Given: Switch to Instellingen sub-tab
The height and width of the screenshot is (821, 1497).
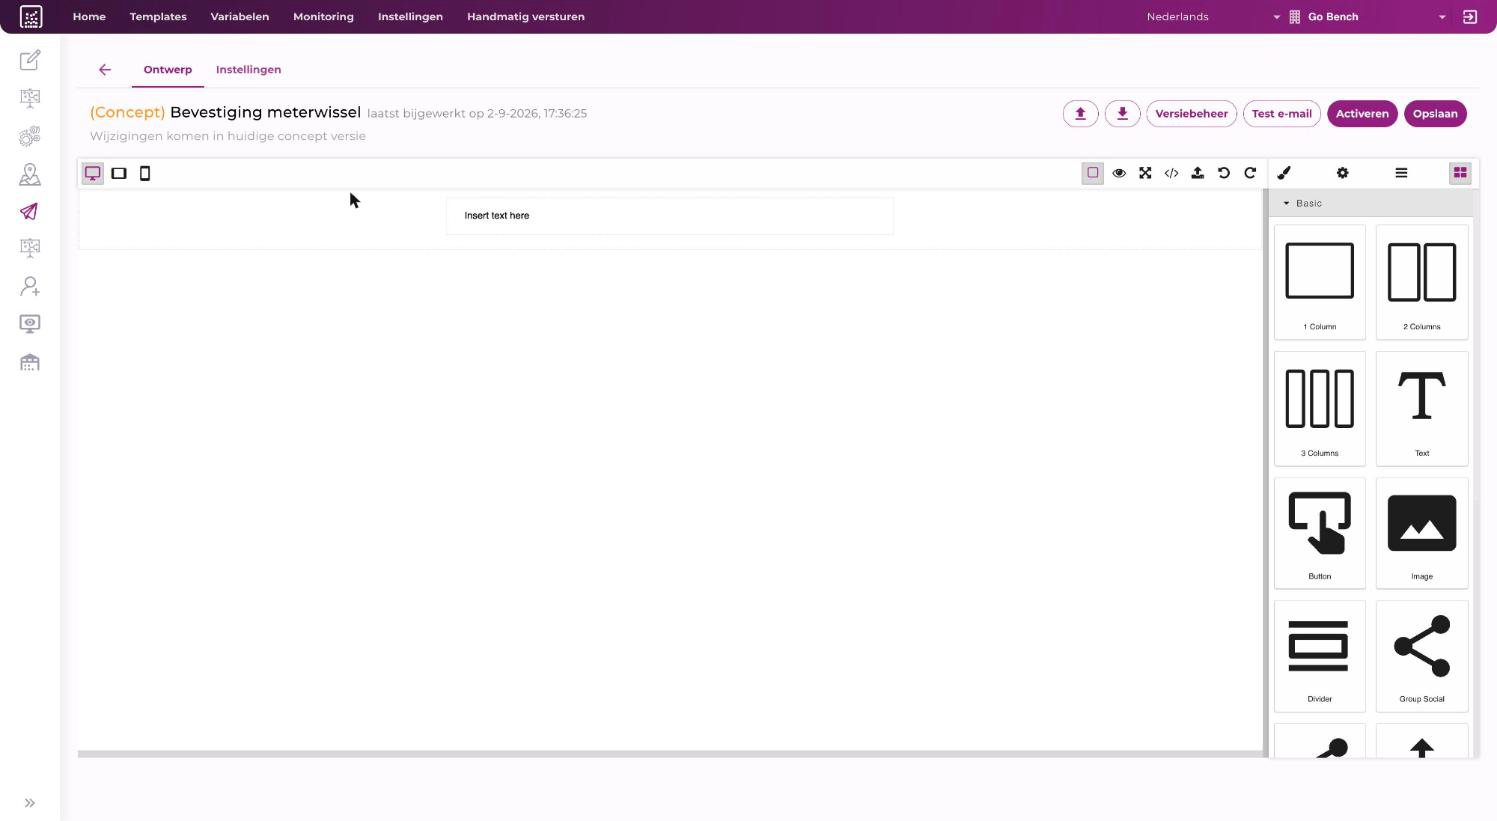Looking at the screenshot, I should click(248, 70).
